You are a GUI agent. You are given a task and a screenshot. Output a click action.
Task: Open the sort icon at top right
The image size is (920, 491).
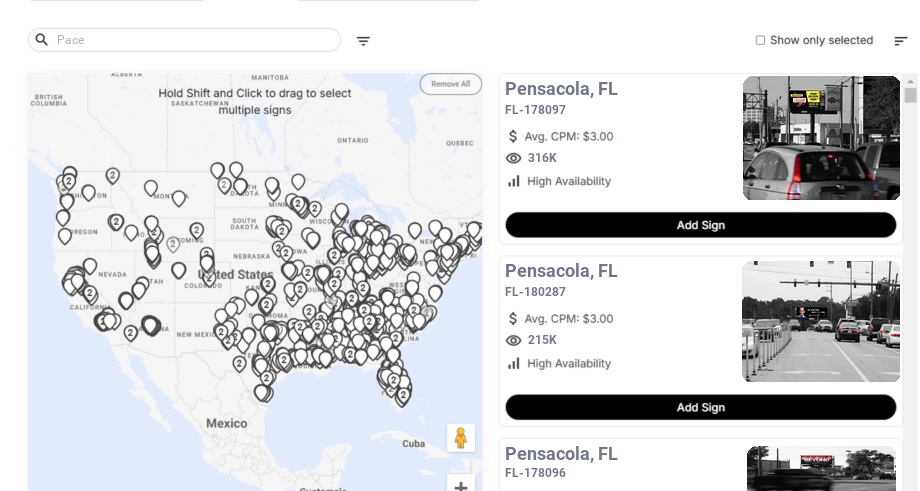click(x=900, y=41)
